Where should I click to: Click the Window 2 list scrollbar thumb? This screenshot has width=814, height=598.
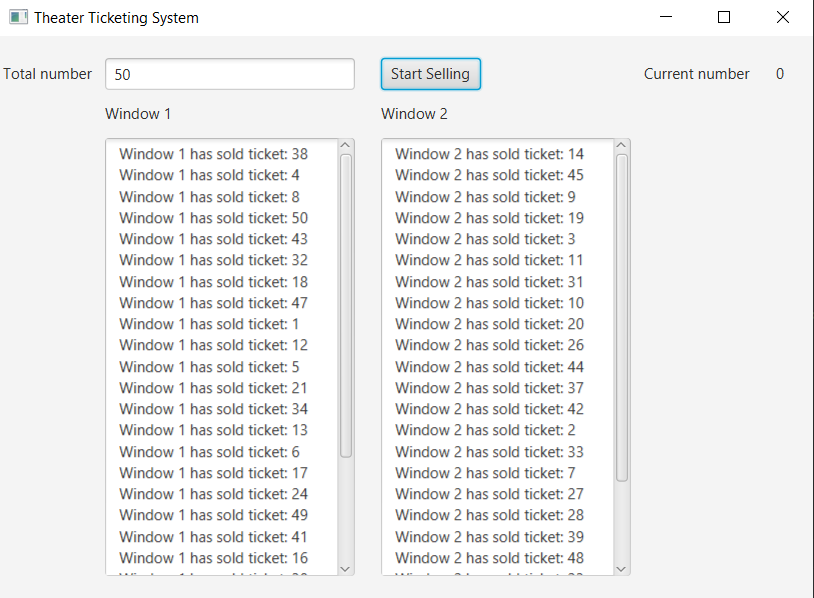tap(621, 318)
